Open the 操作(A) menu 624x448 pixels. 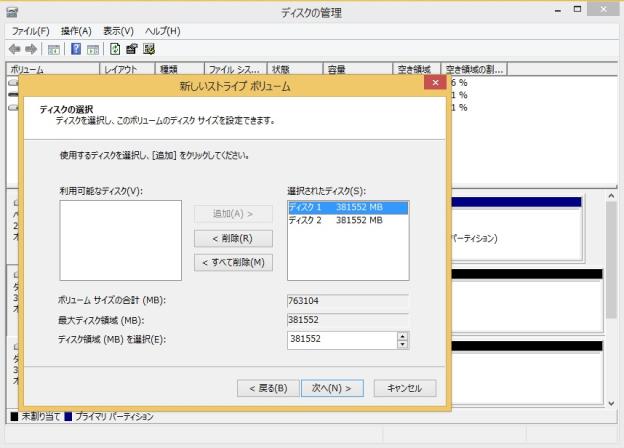tap(76, 31)
